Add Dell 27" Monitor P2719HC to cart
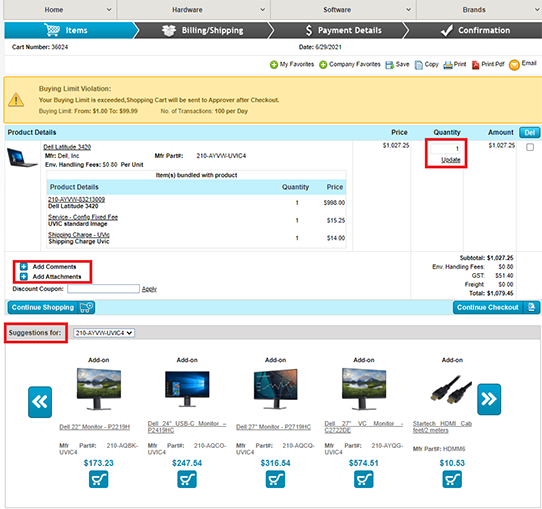 275,479
